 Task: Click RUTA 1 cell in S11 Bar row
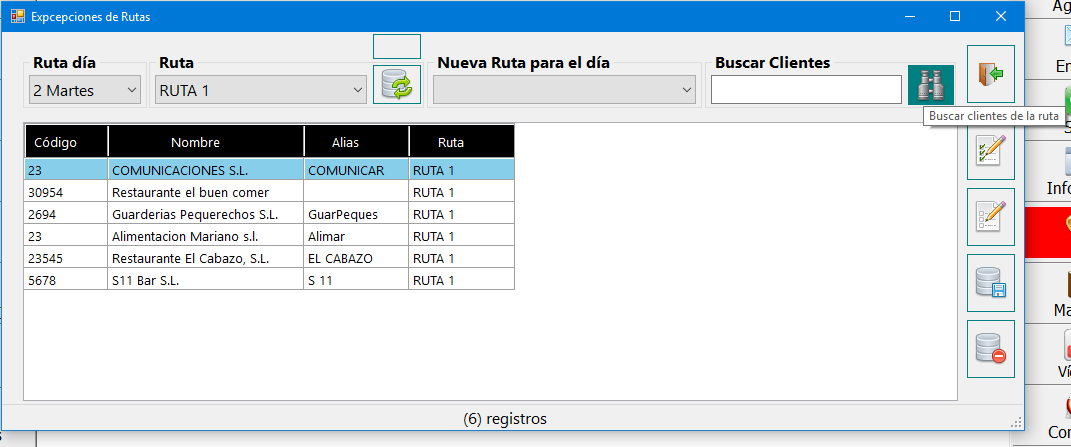(x=462, y=280)
